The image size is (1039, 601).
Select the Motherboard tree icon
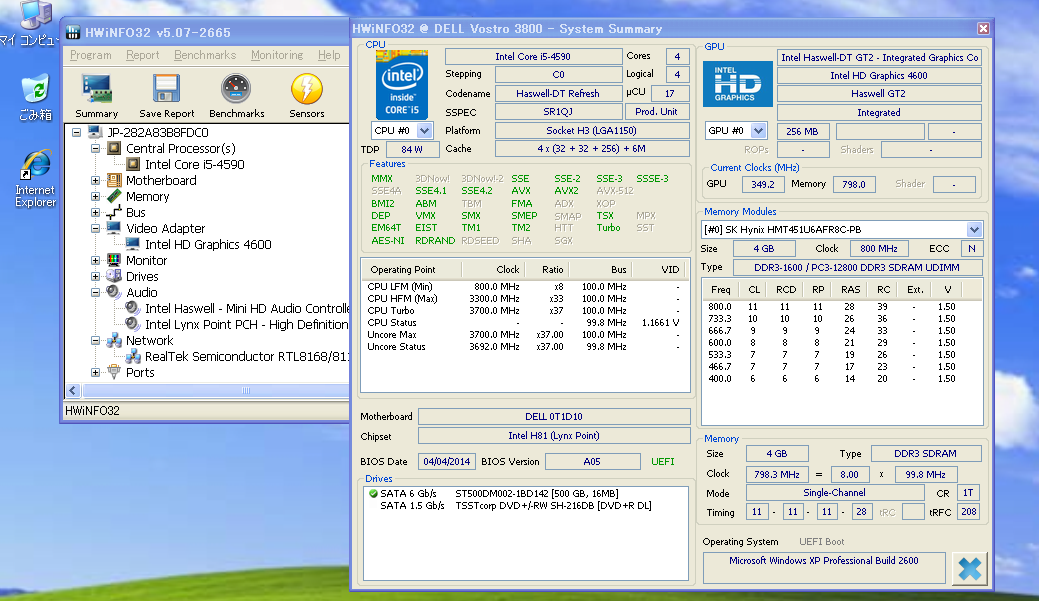[115, 180]
